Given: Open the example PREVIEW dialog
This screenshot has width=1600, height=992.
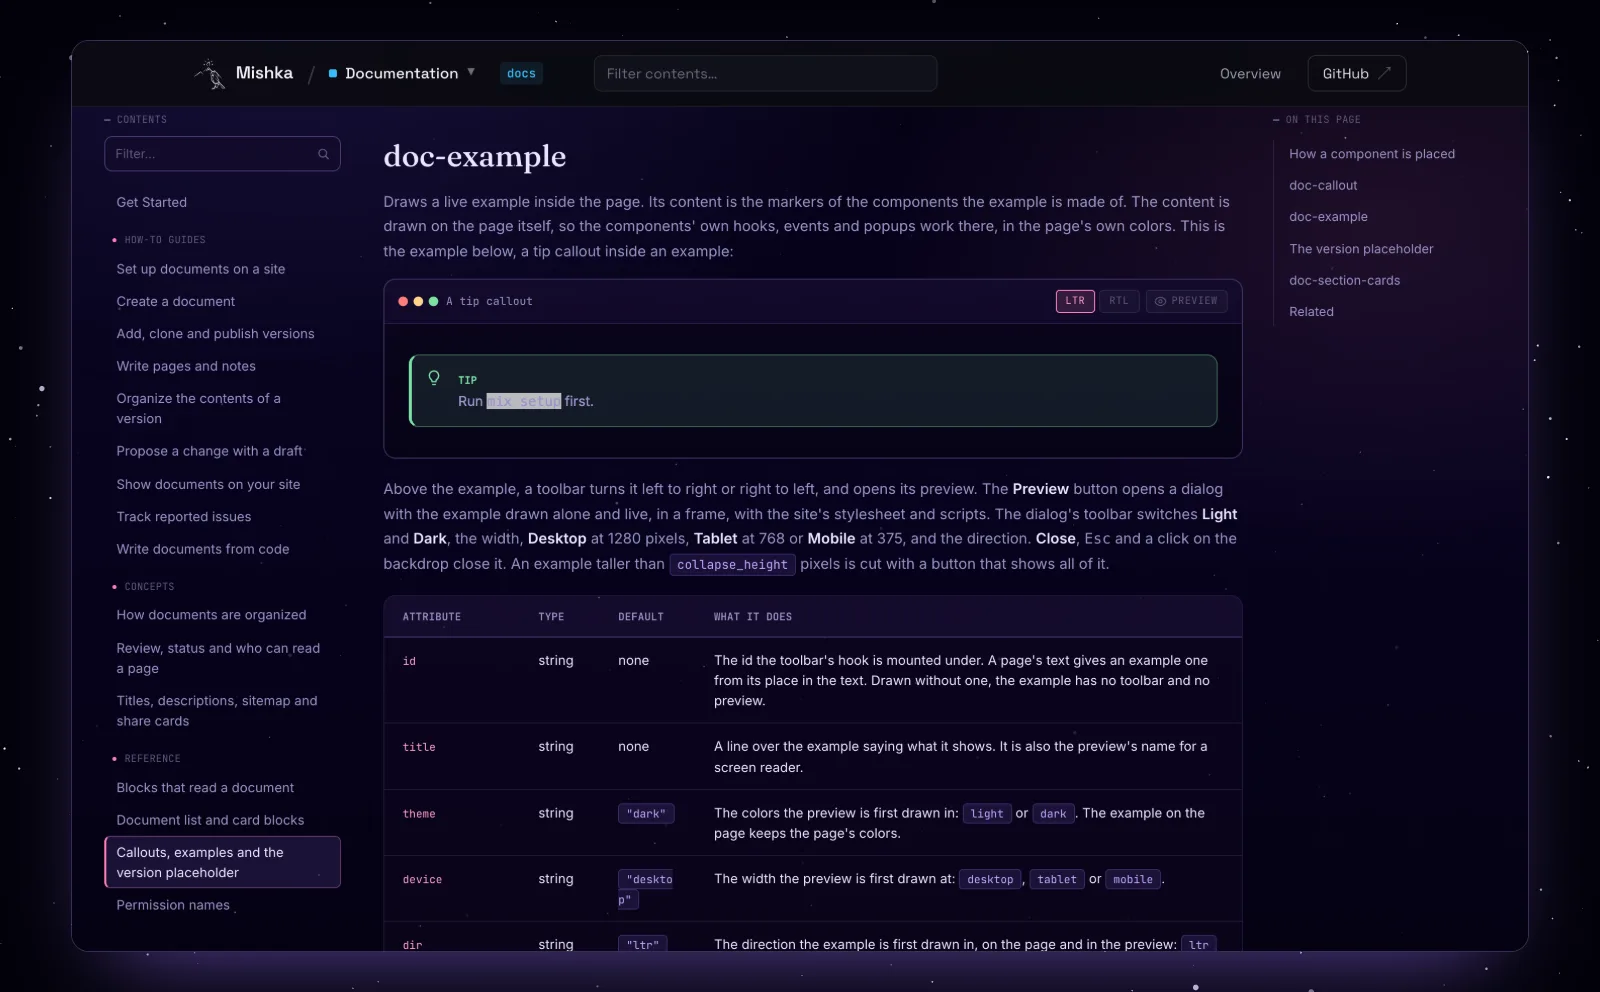Looking at the screenshot, I should coord(1186,301).
